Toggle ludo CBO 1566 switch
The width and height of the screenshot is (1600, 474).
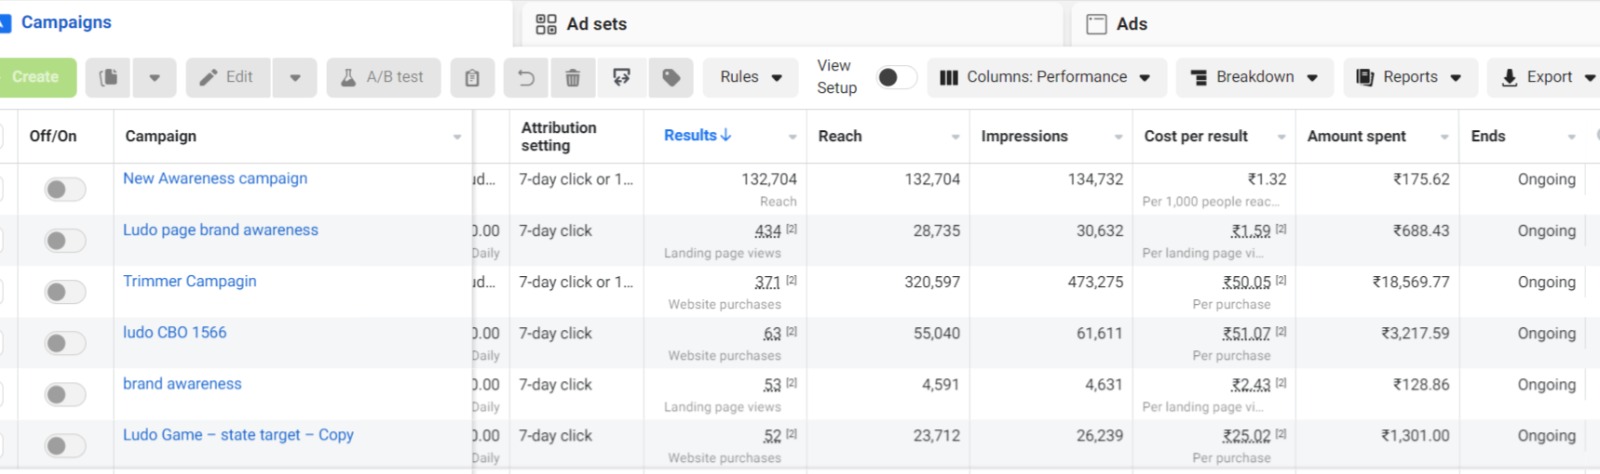pyautogui.click(x=64, y=343)
